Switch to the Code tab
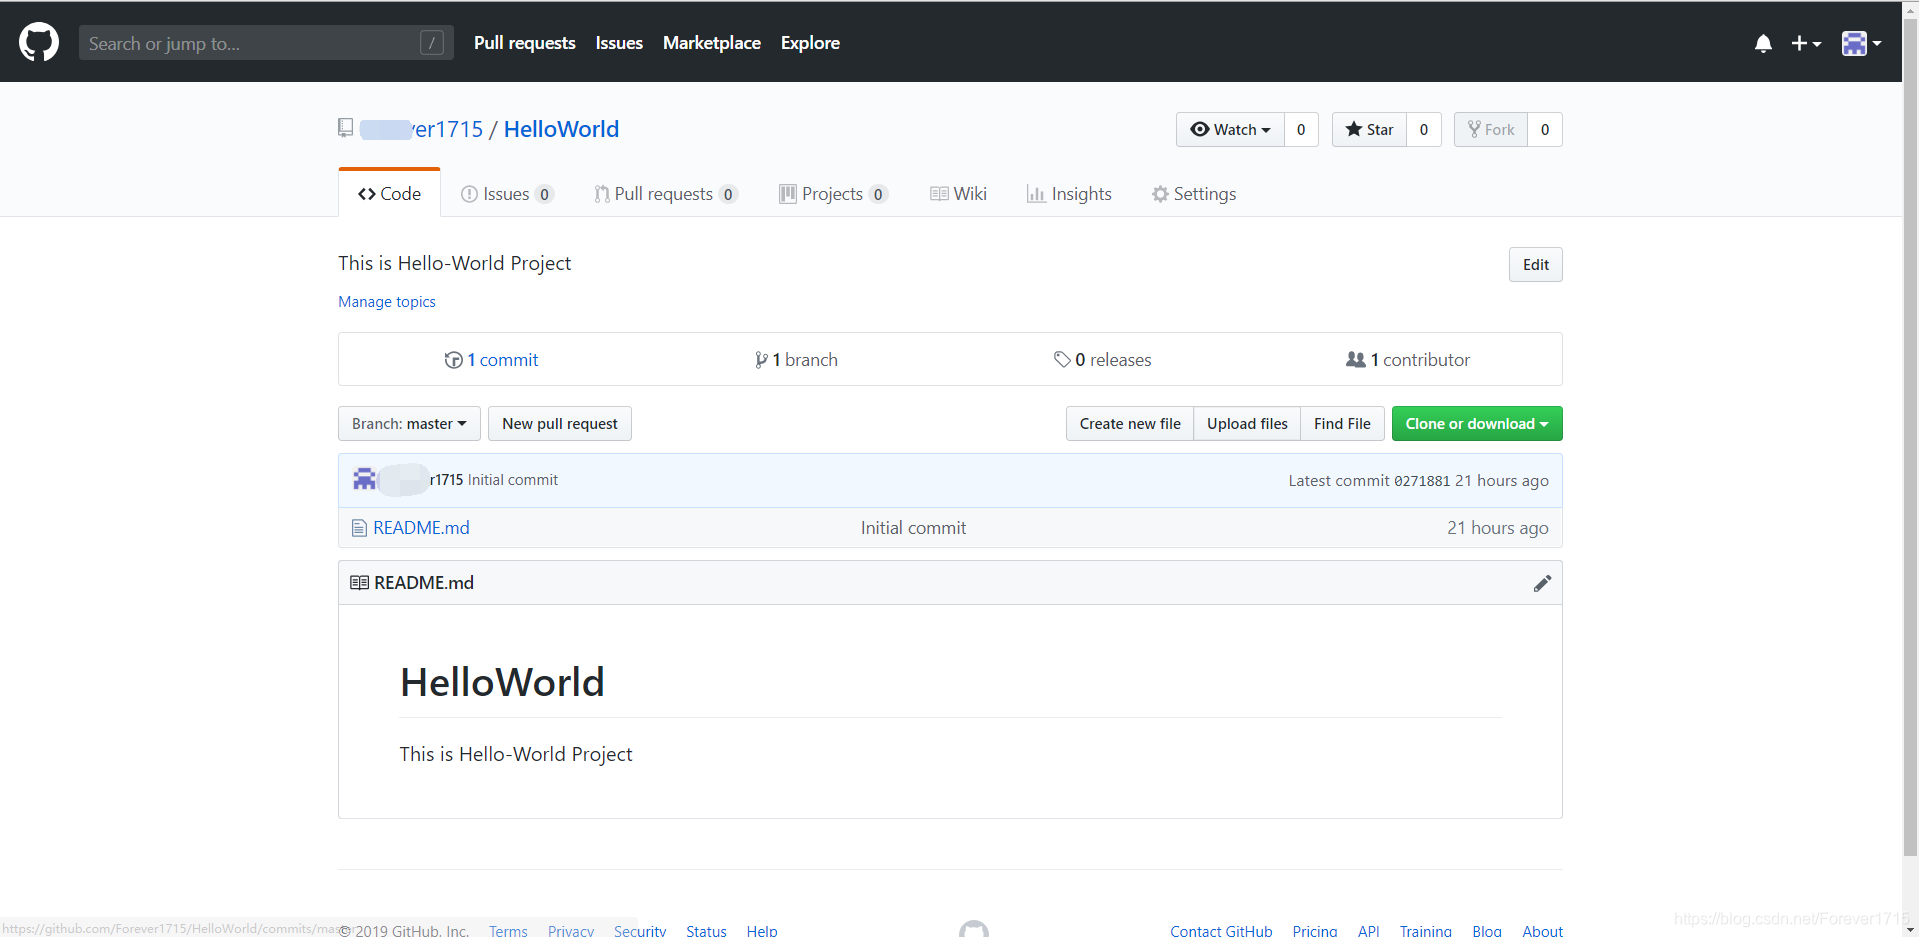Screen dimensions: 1919x937 pos(389,194)
